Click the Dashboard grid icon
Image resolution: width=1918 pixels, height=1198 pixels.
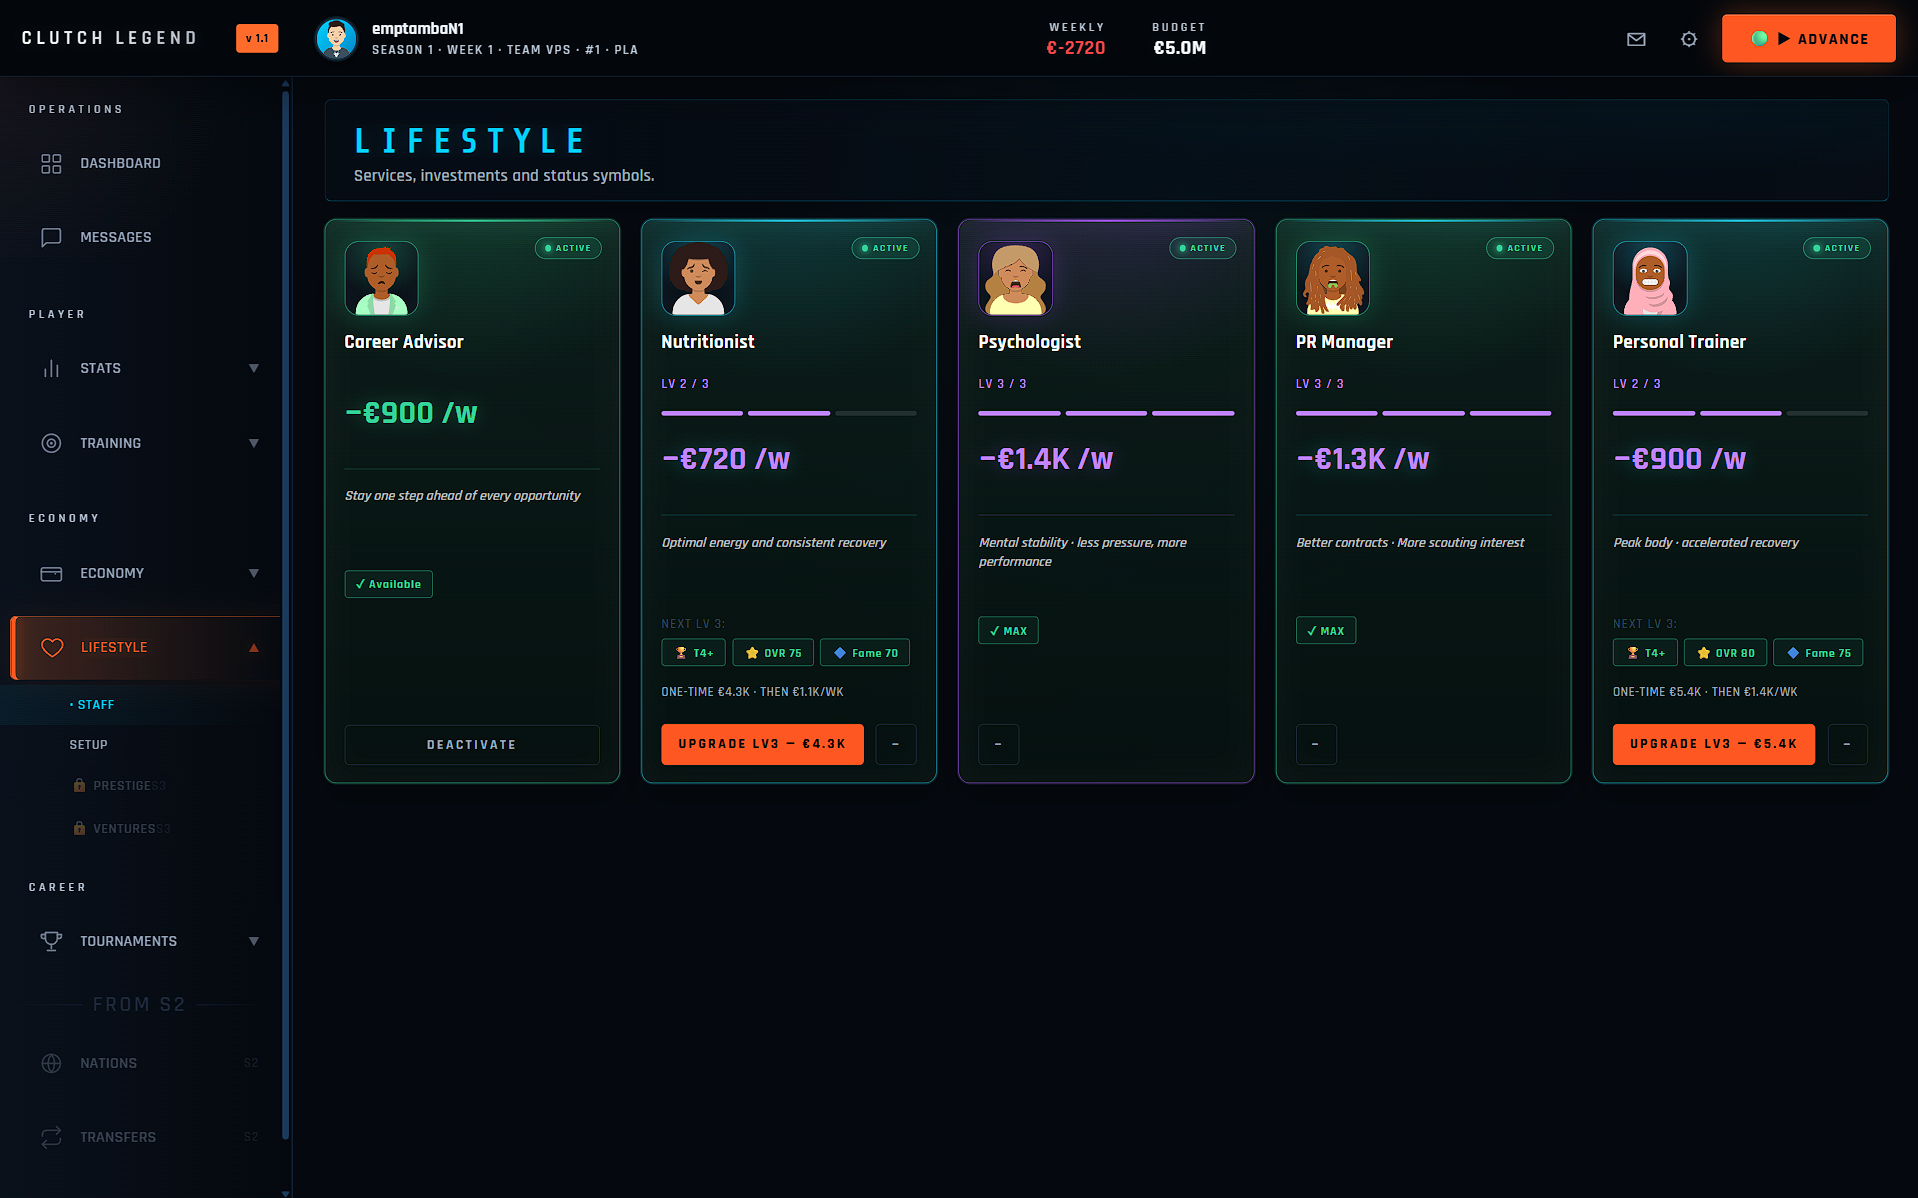point(51,163)
